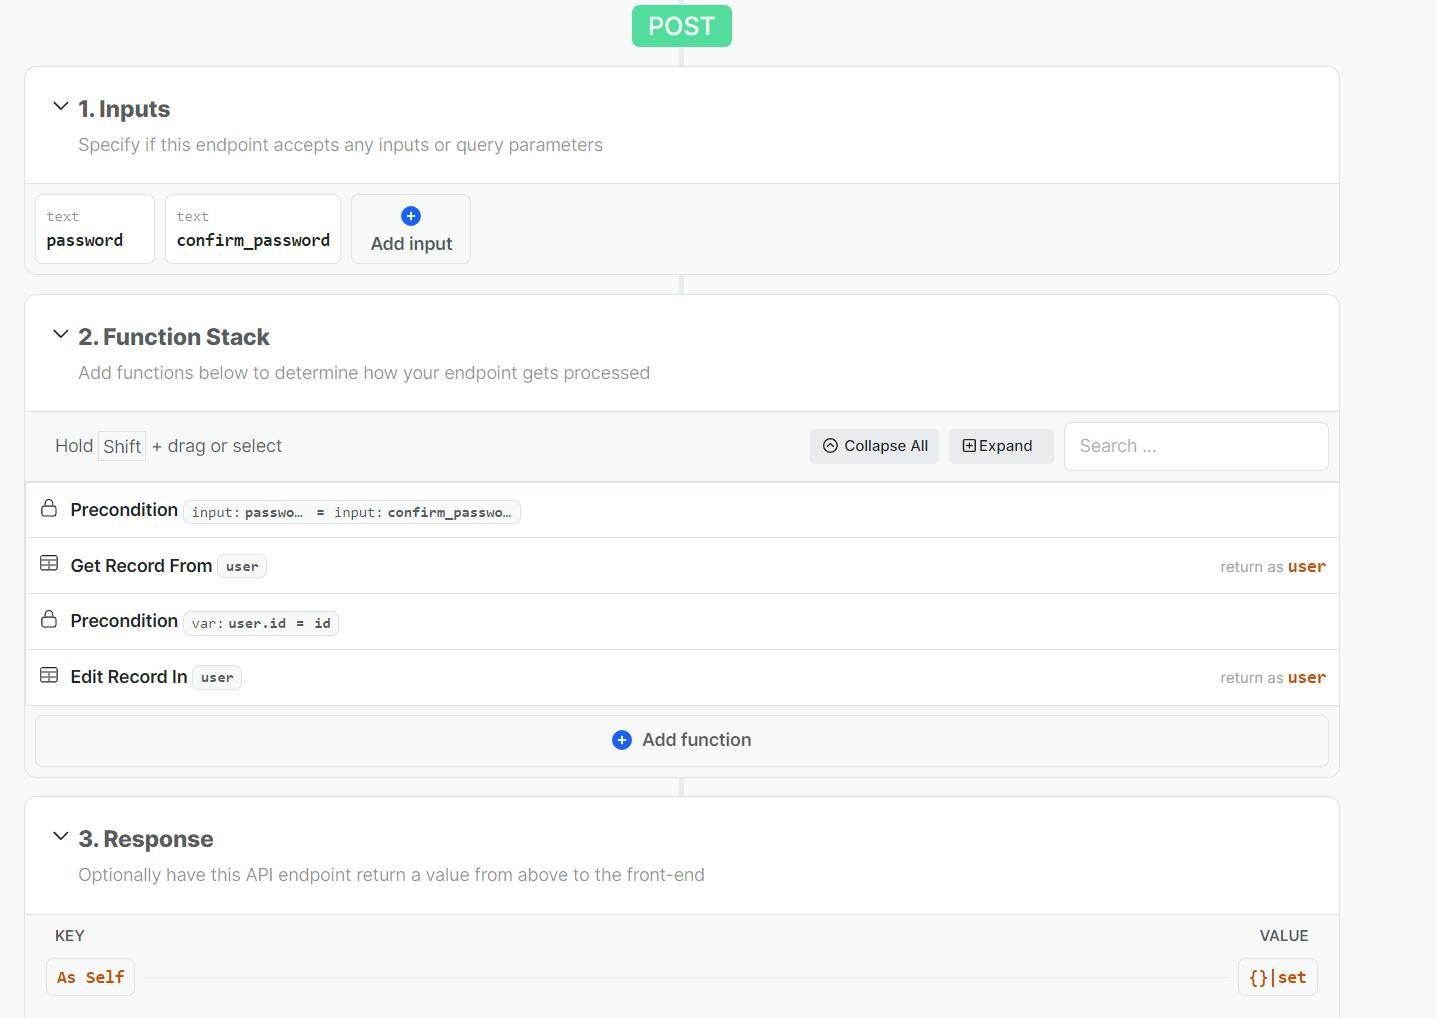The width and height of the screenshot is (1436, 1018).
Task: Select the confirm_password text input card
Action: (x=253, y=229)
